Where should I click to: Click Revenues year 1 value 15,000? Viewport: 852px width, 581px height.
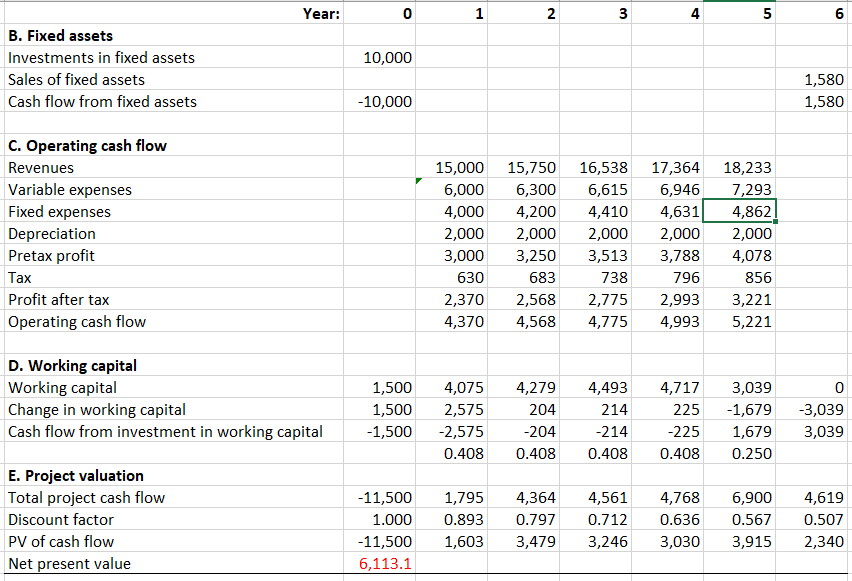[452, 167]
